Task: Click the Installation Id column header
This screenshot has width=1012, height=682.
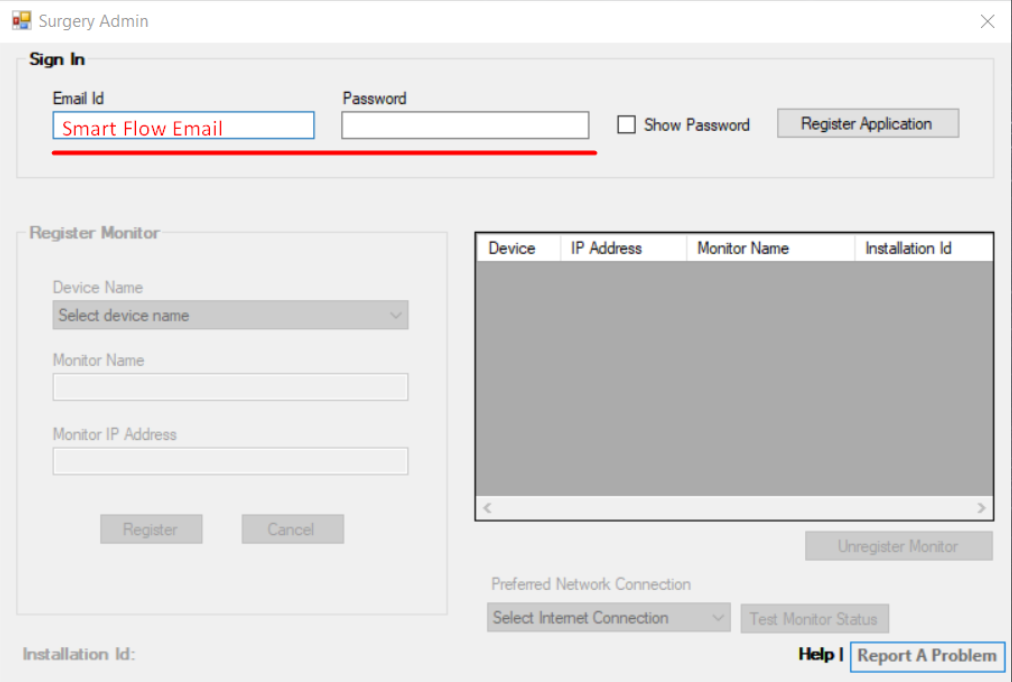Action: (x=924, y=248)
